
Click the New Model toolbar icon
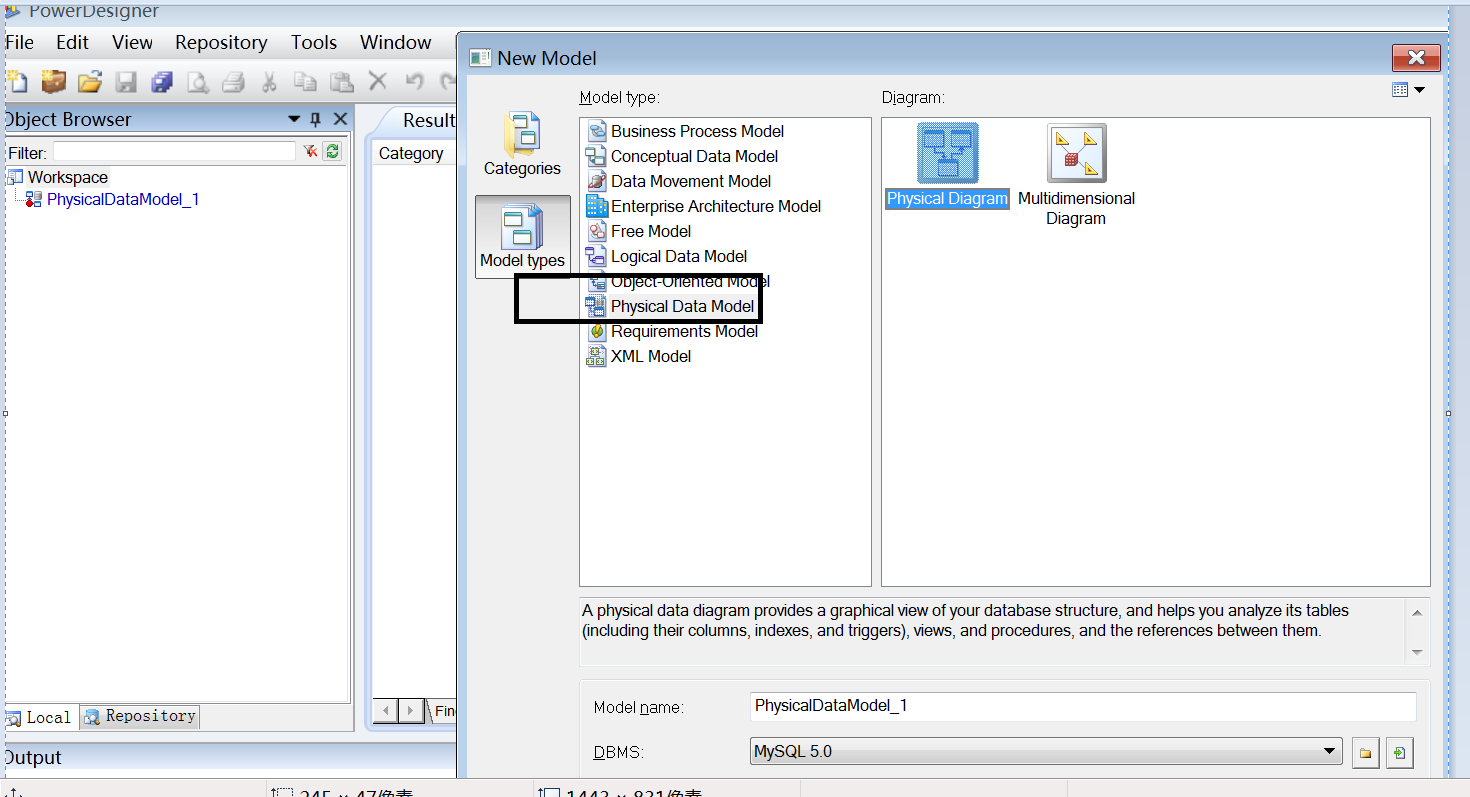tap(16, 81)
